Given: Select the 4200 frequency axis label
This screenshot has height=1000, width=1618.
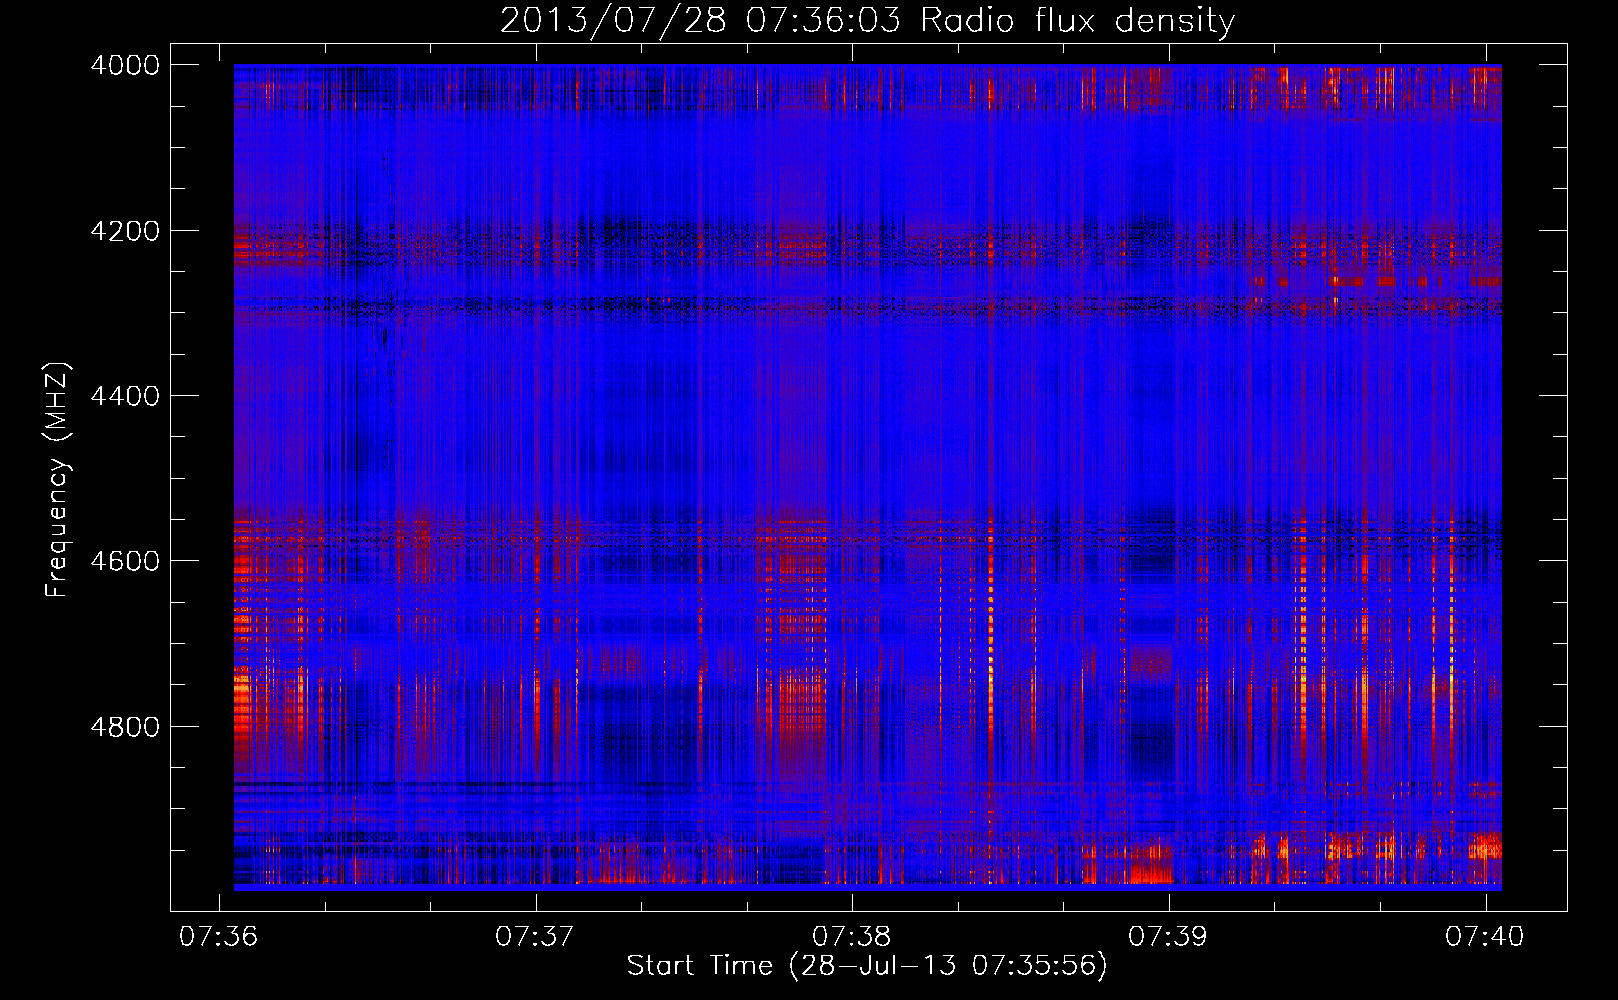Looking at the screenshot, I should (125, 231).
